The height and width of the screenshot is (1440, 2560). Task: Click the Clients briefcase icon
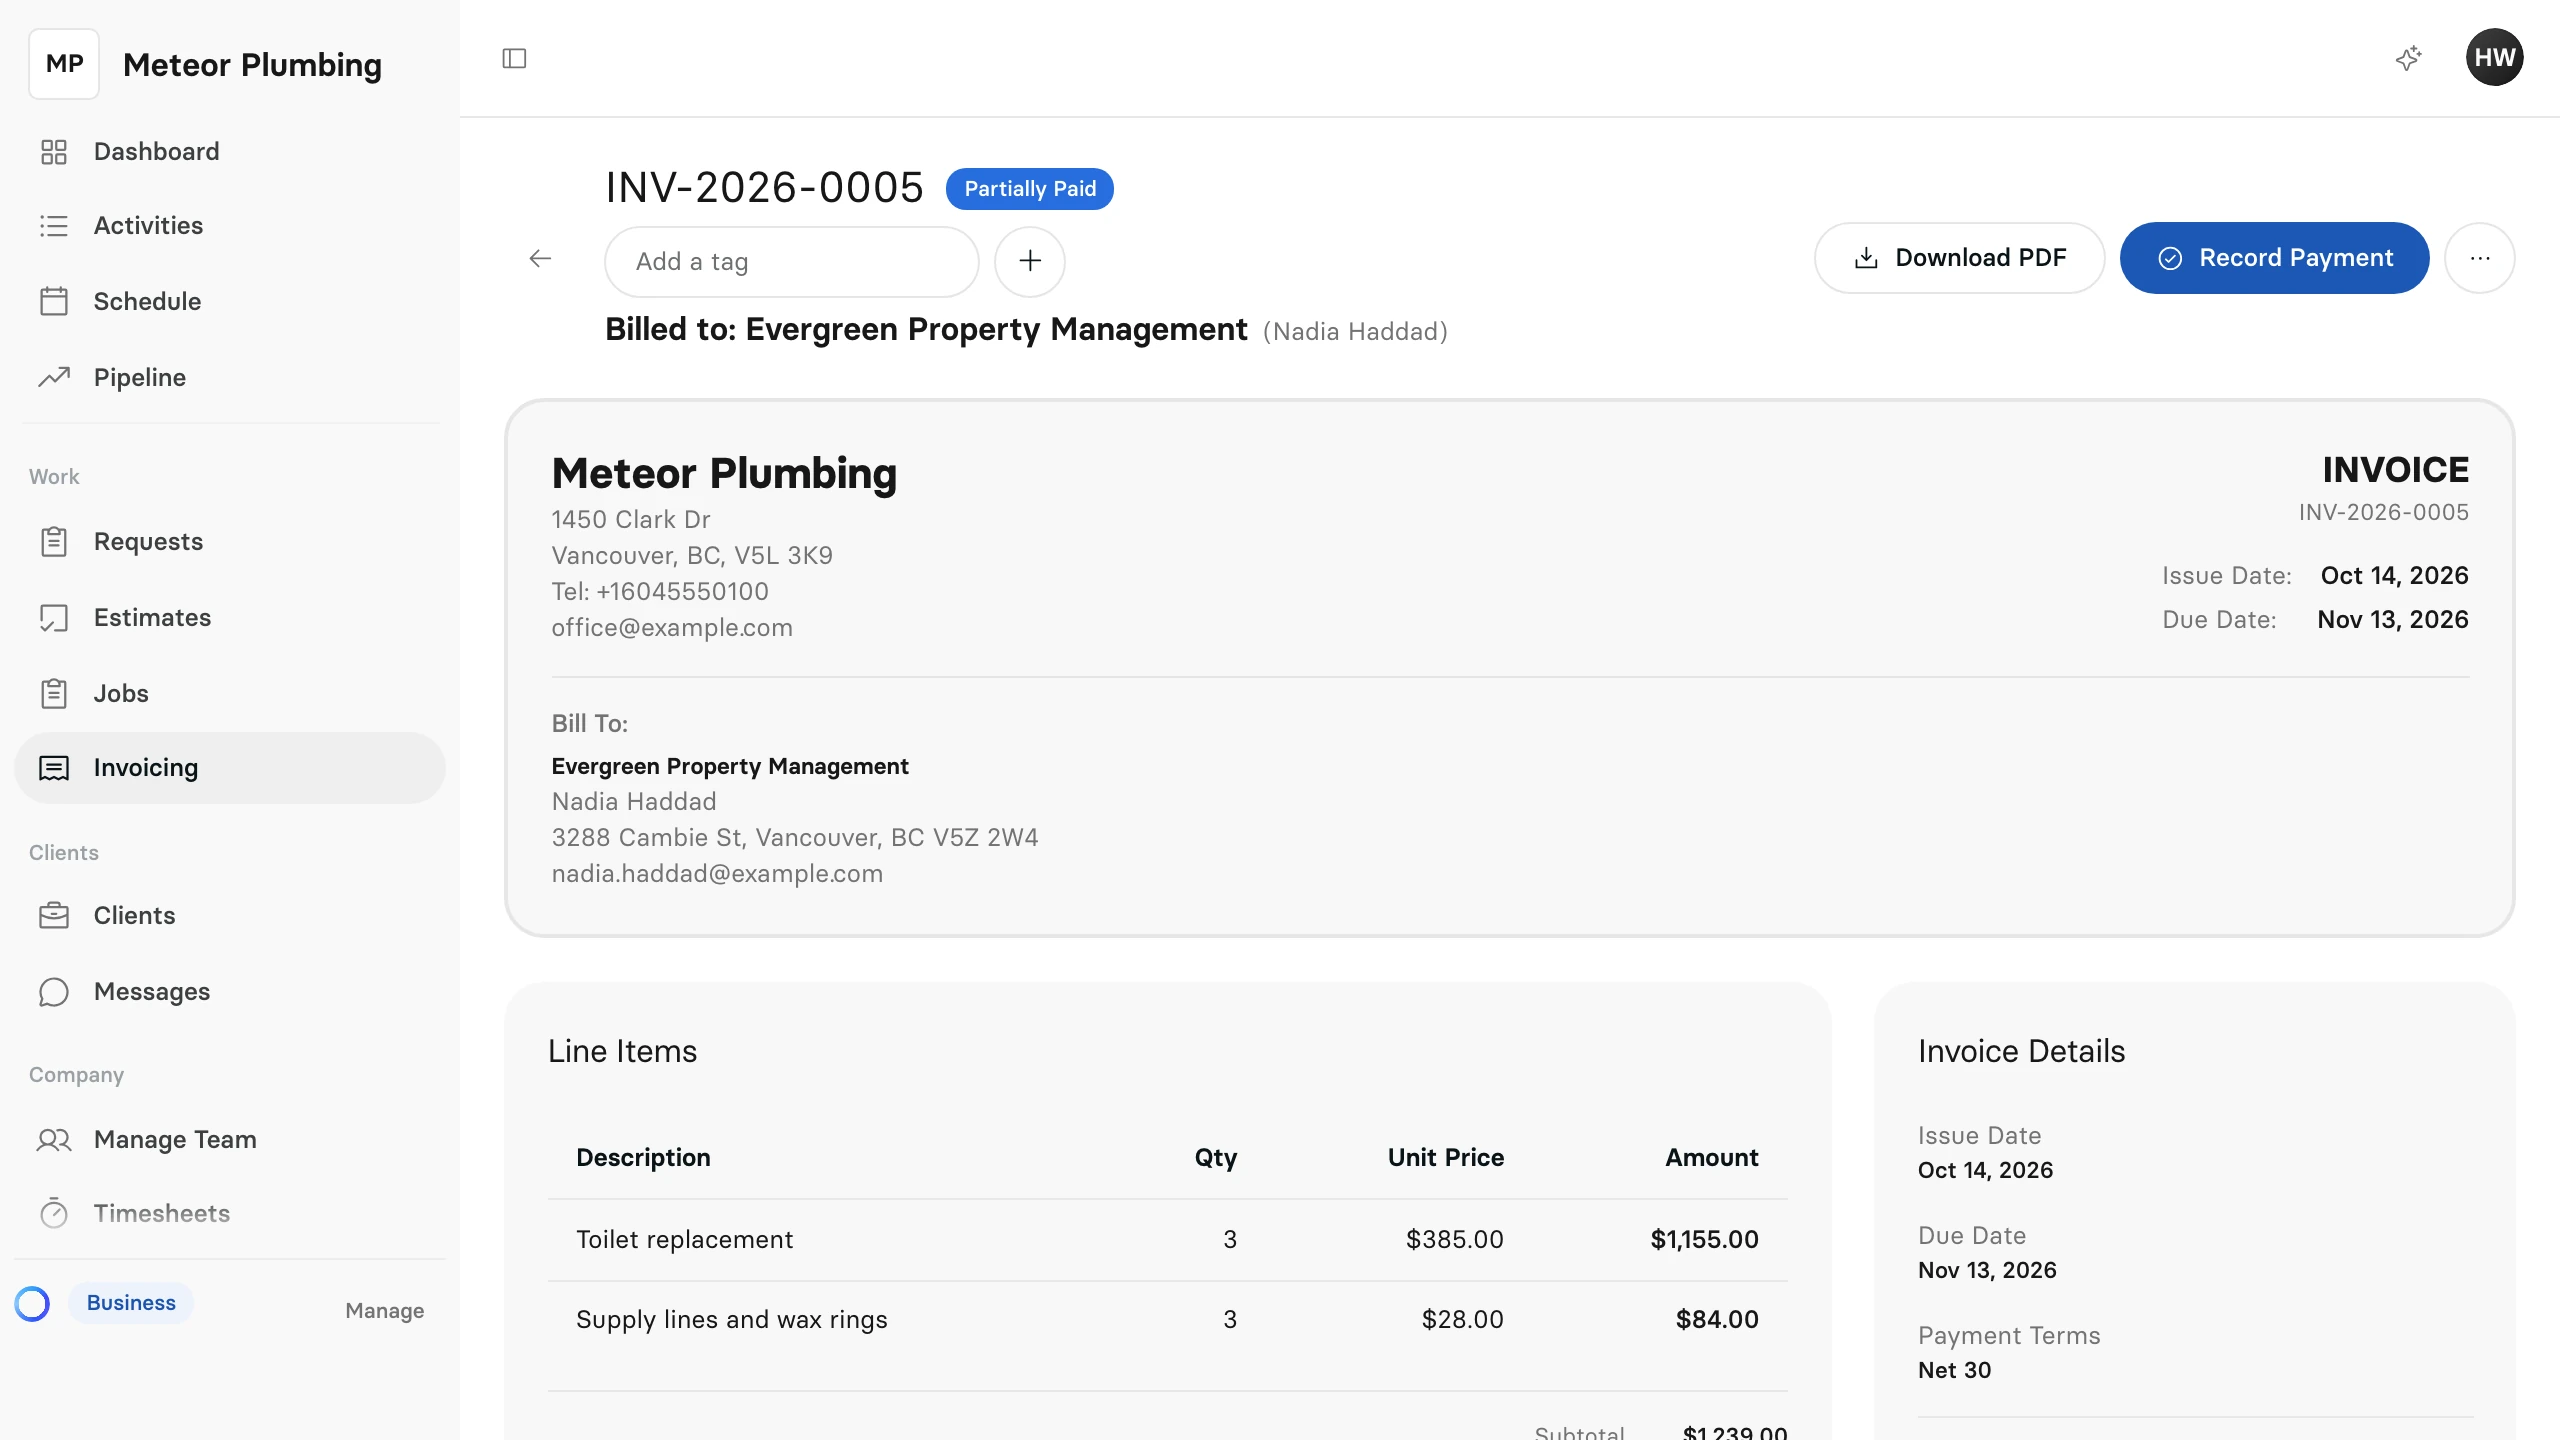click(54, 915)
